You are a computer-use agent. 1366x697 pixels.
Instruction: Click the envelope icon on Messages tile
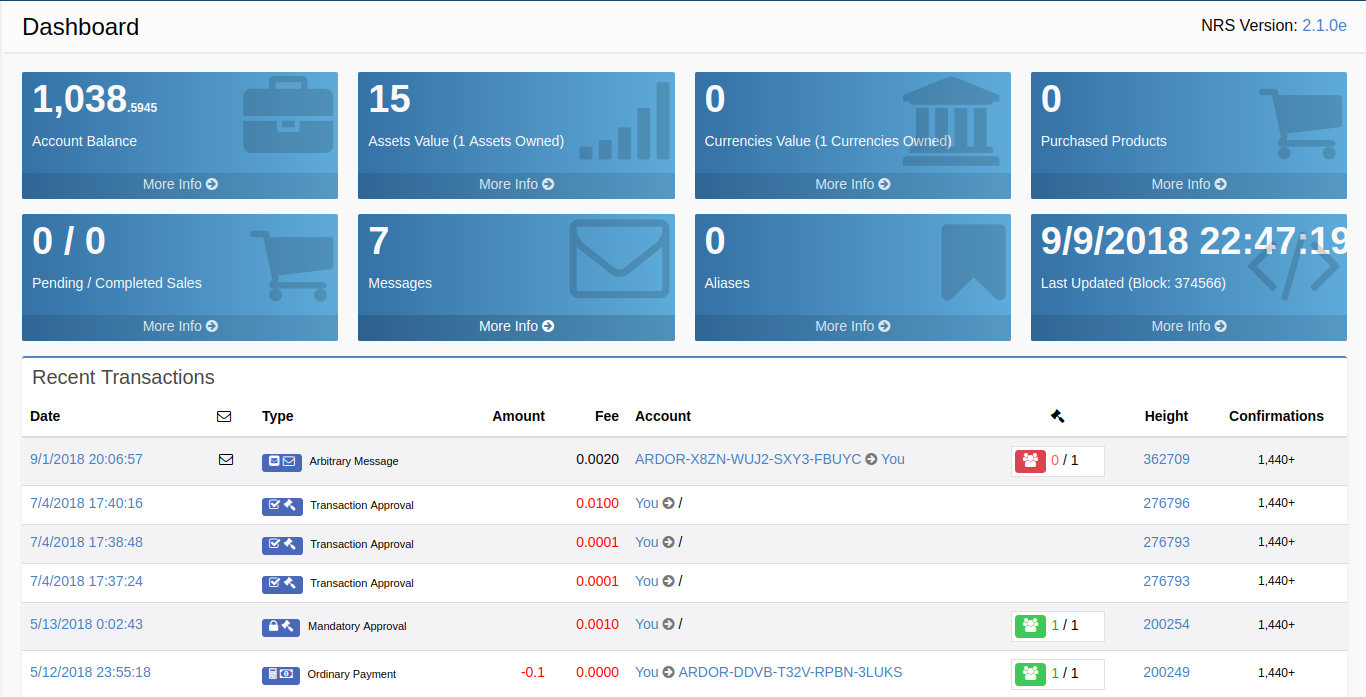point(619,259)
